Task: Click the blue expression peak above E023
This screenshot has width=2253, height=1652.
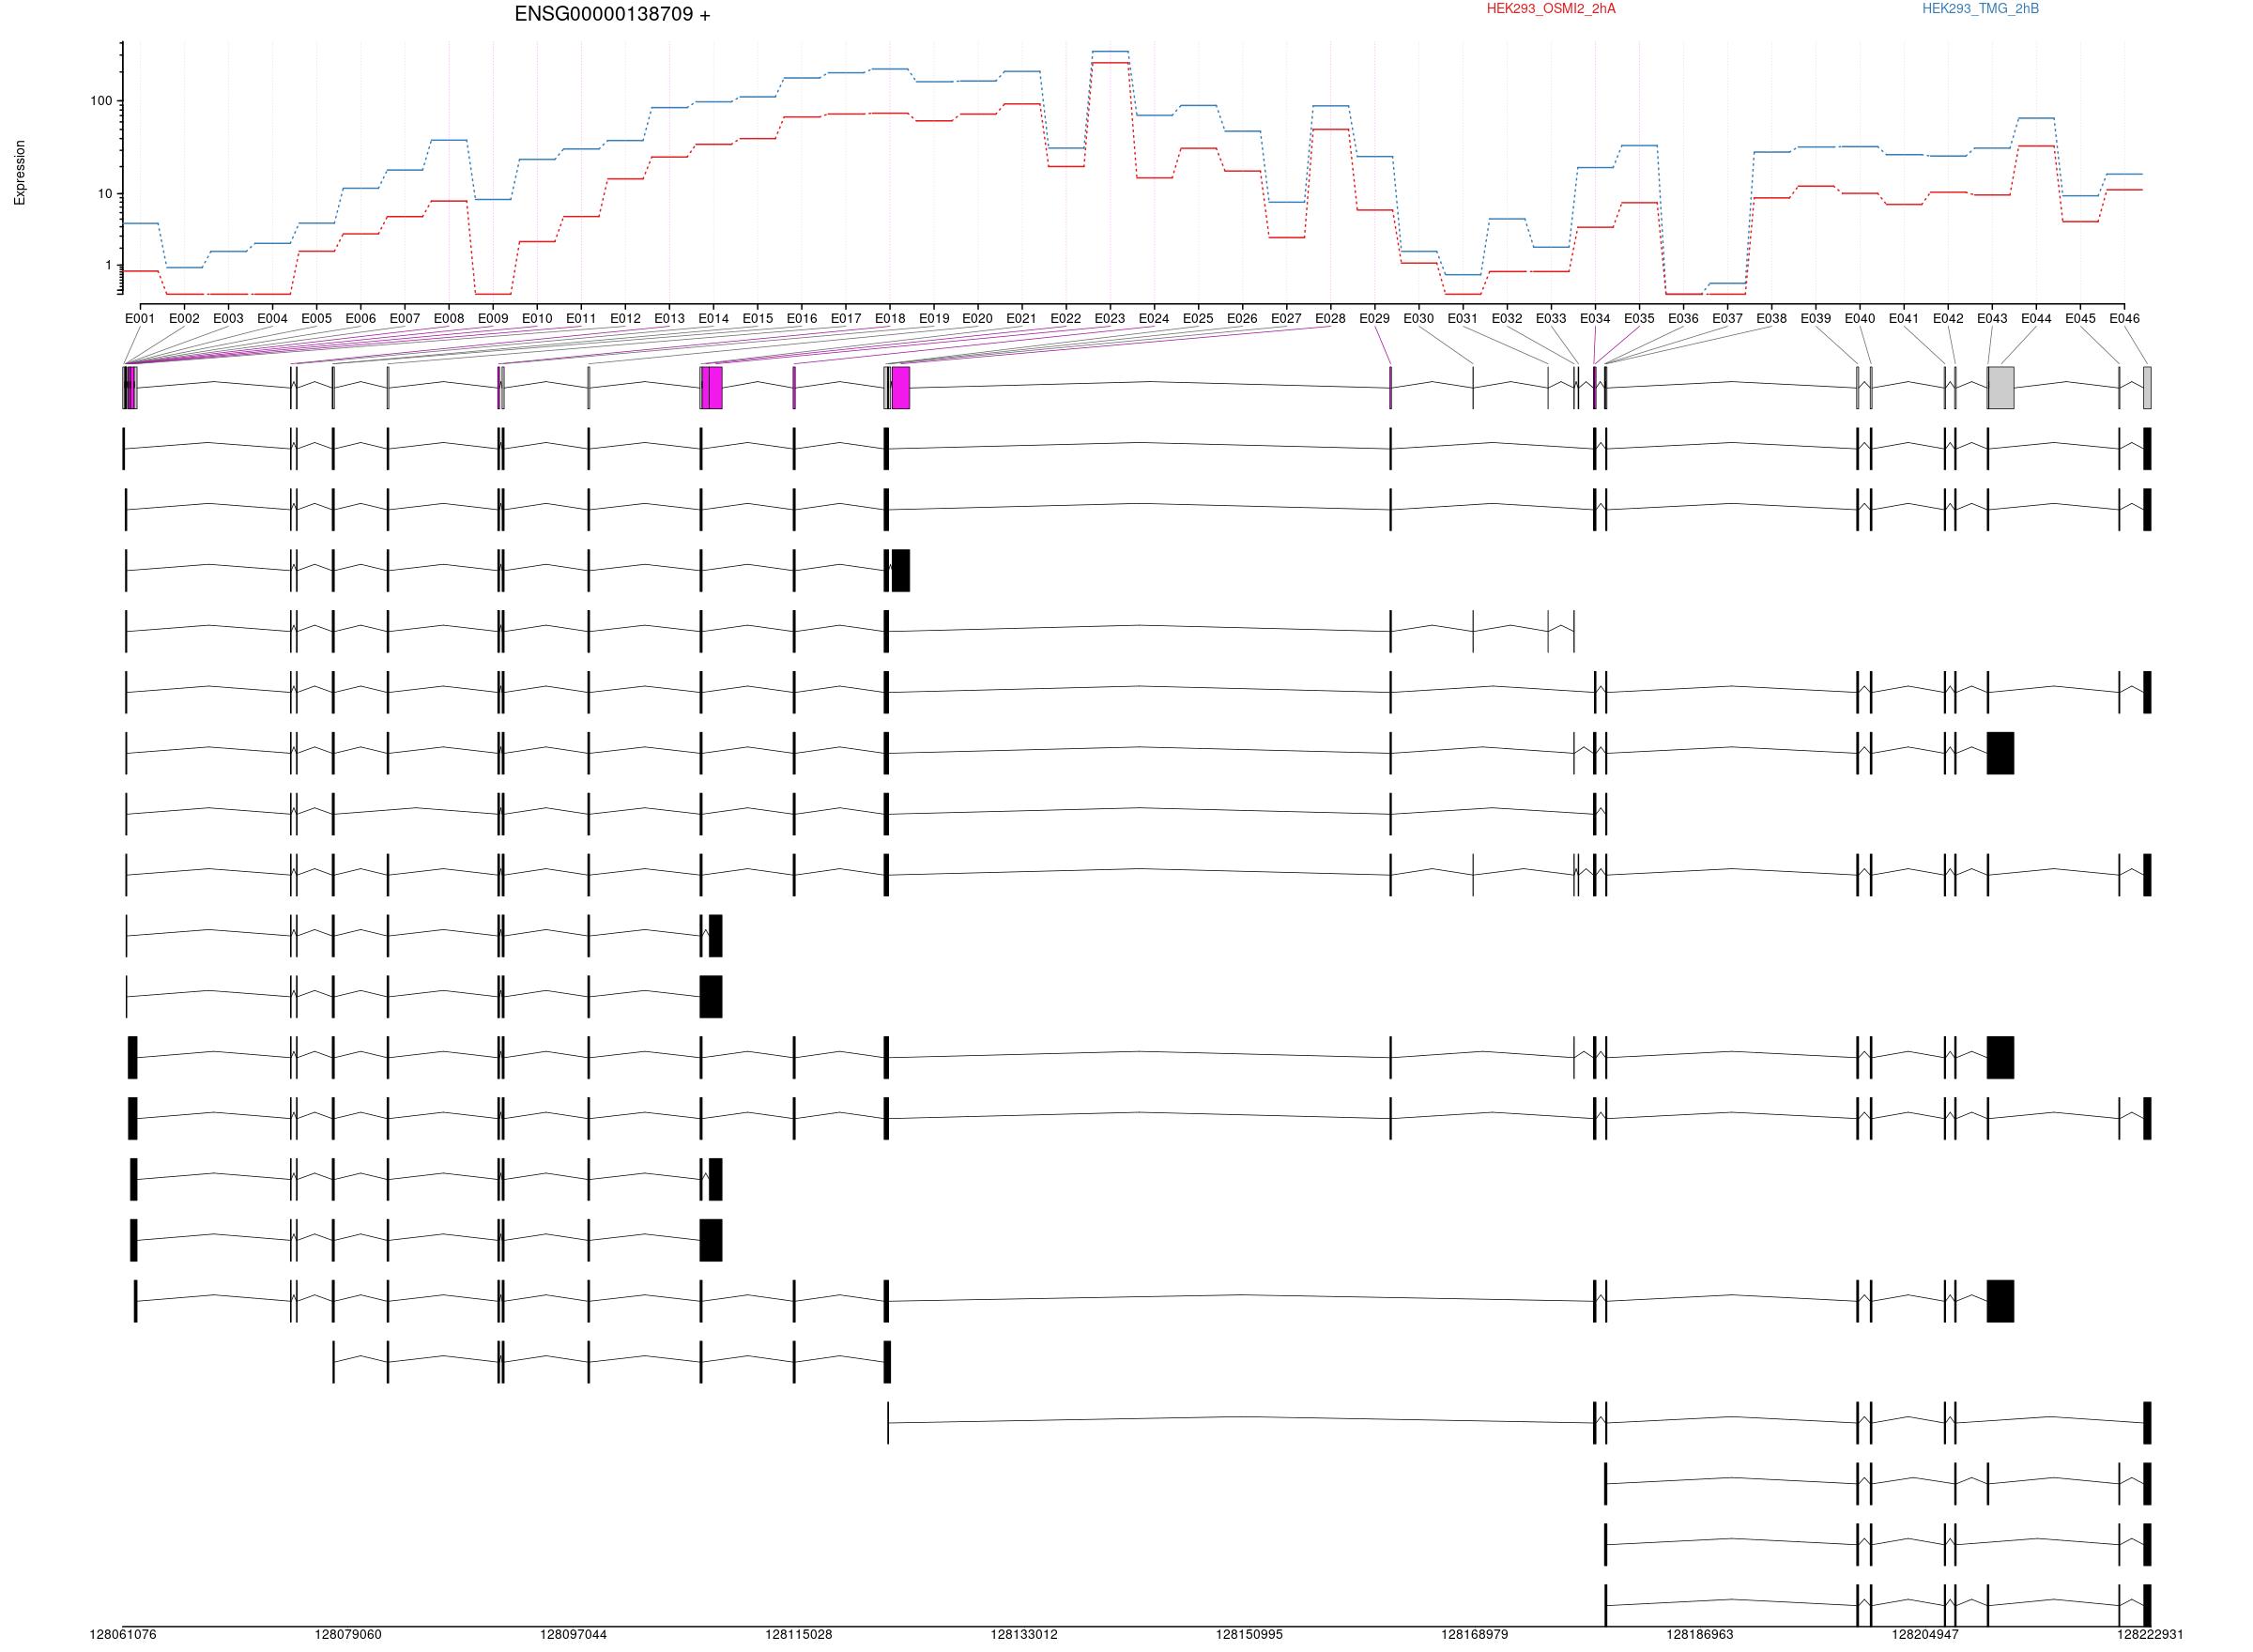Action: tap(1110, 51)
